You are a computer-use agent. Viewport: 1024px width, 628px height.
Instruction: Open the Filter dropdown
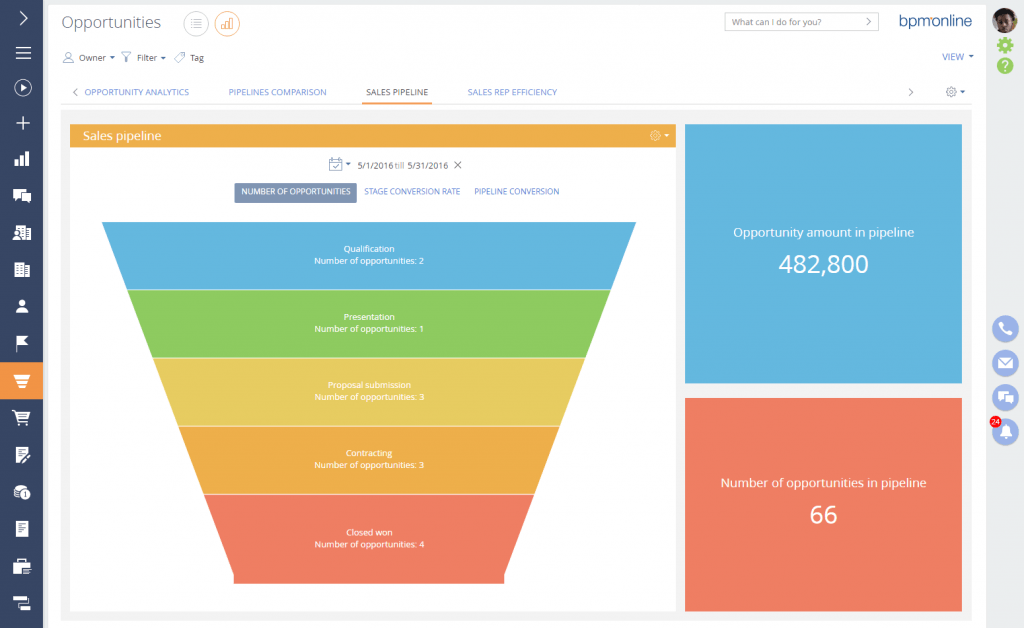pos(144,57)
